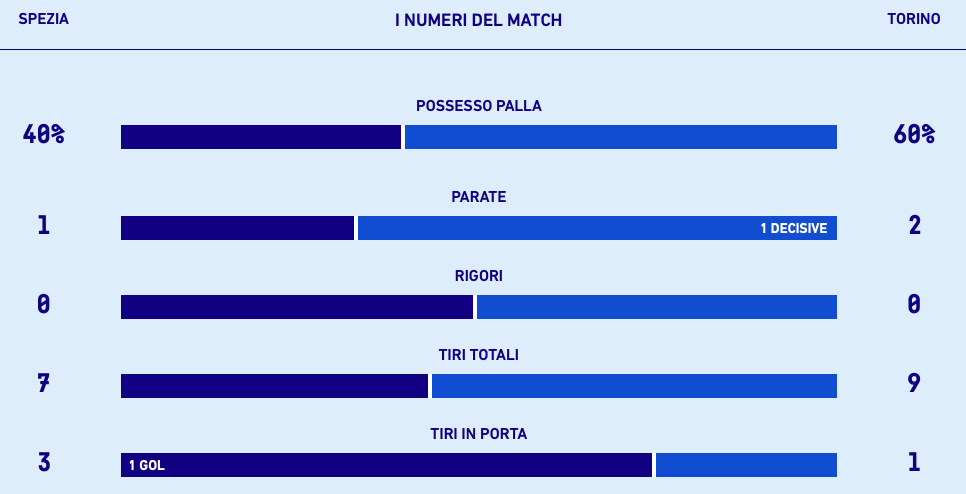
Task: Click Torino's light blue TIRI IN PORTA bar
Action: [746, 465]
